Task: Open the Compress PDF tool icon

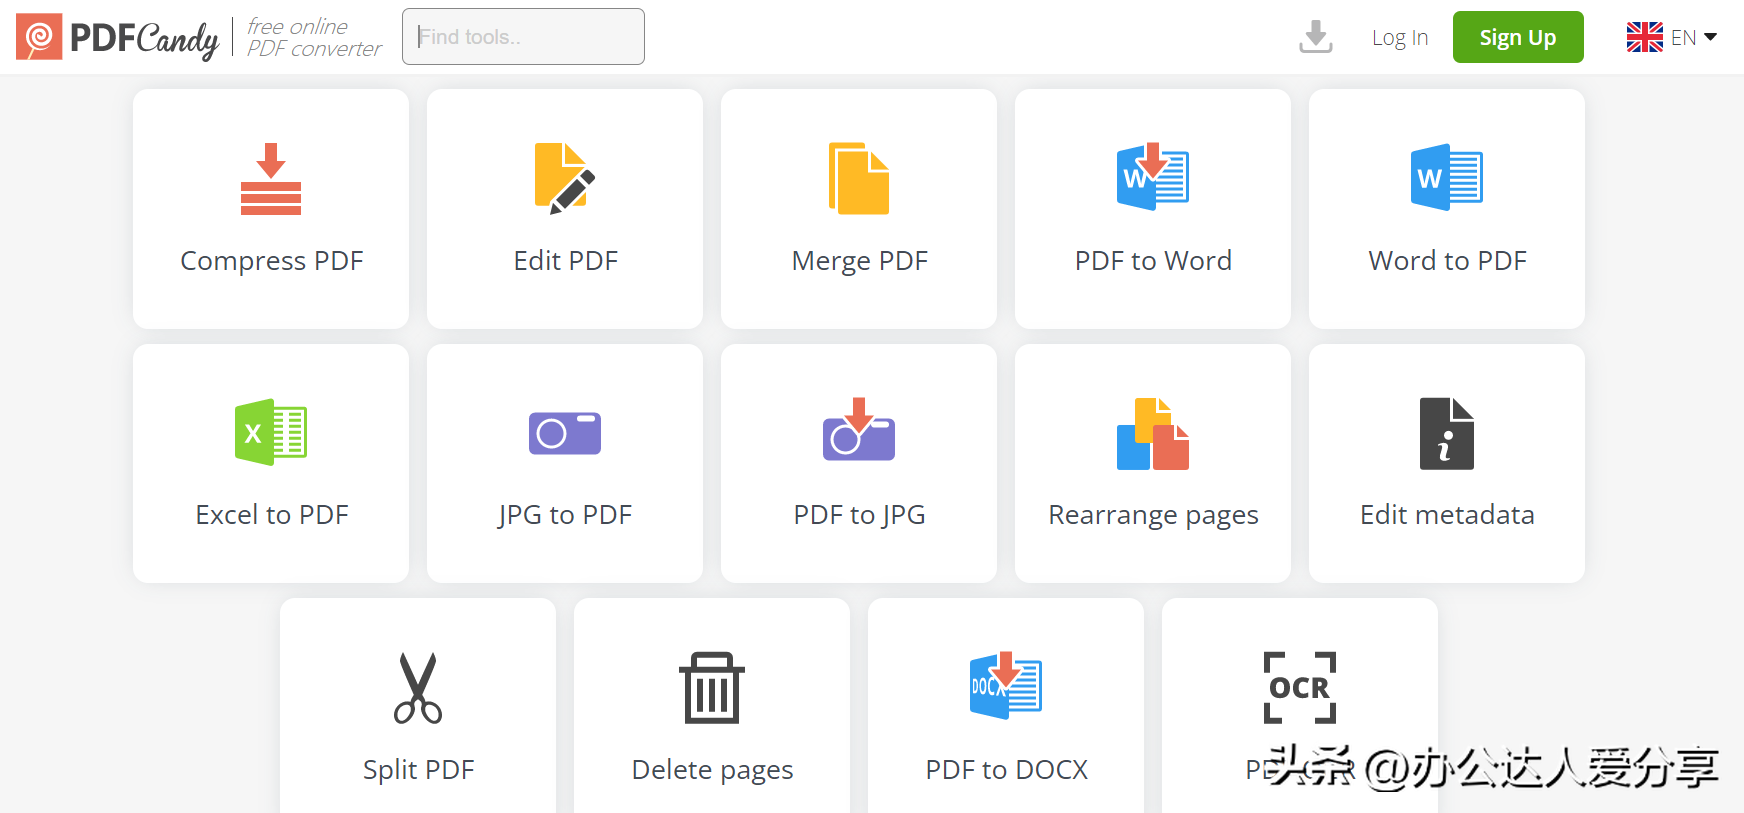Action: pyautogui.click(x=271, y=179)
